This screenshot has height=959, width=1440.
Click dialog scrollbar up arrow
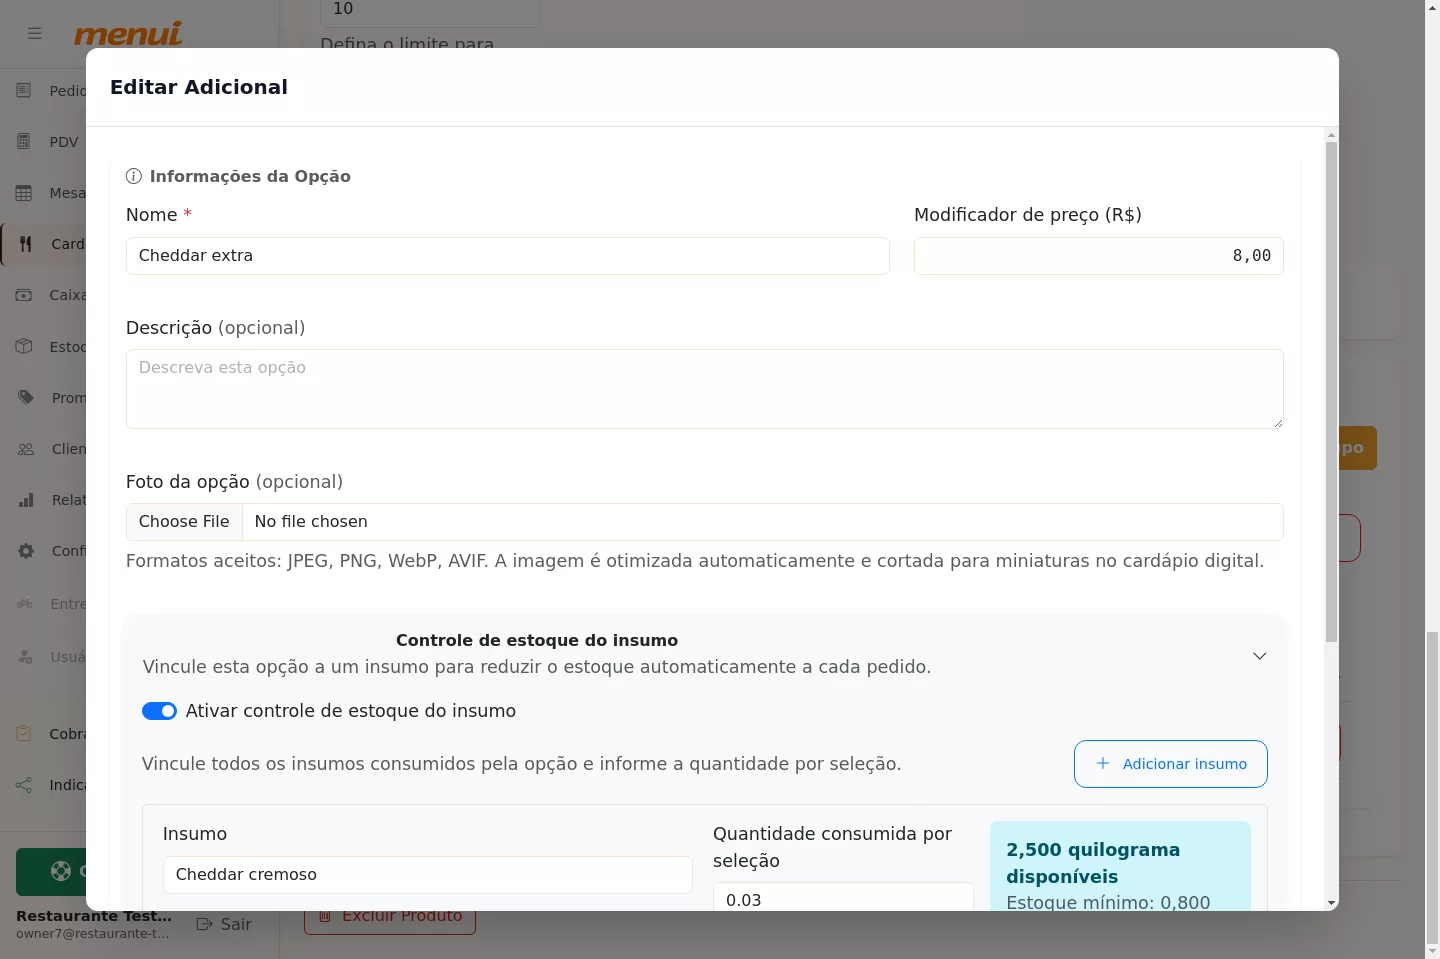point(1331,135)
